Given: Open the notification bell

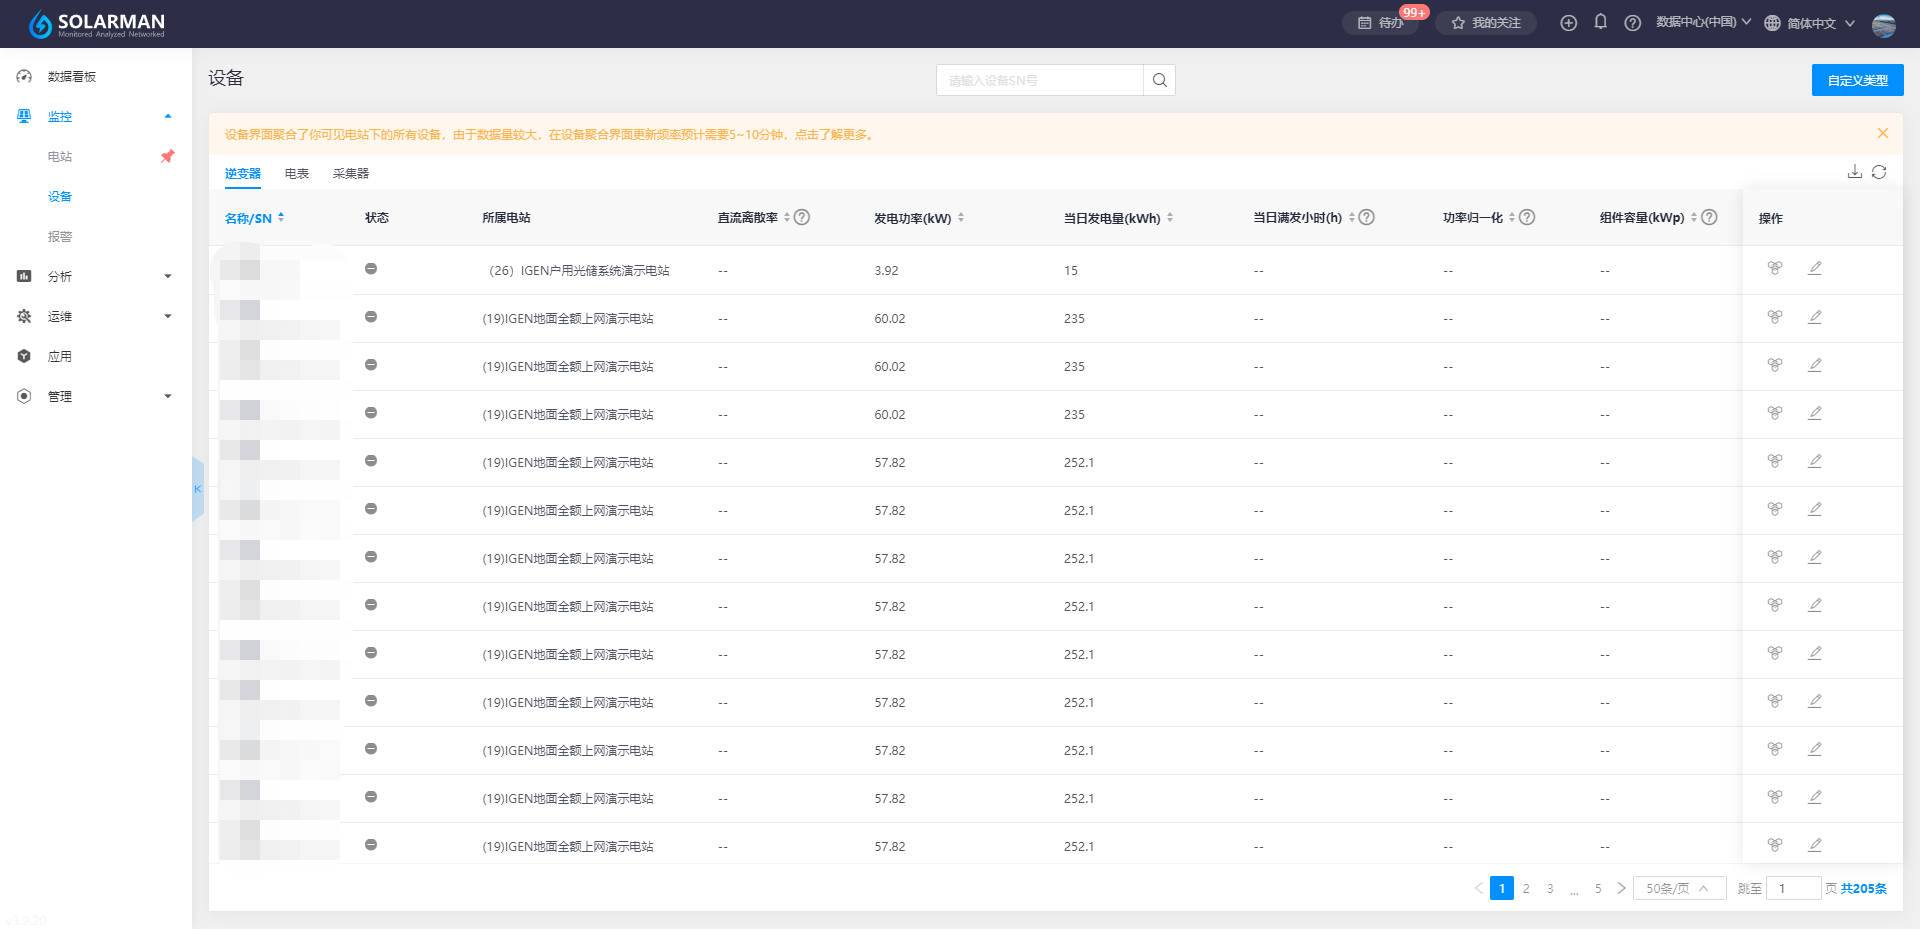Looking at the screenshot, I should click(1600, 22).
